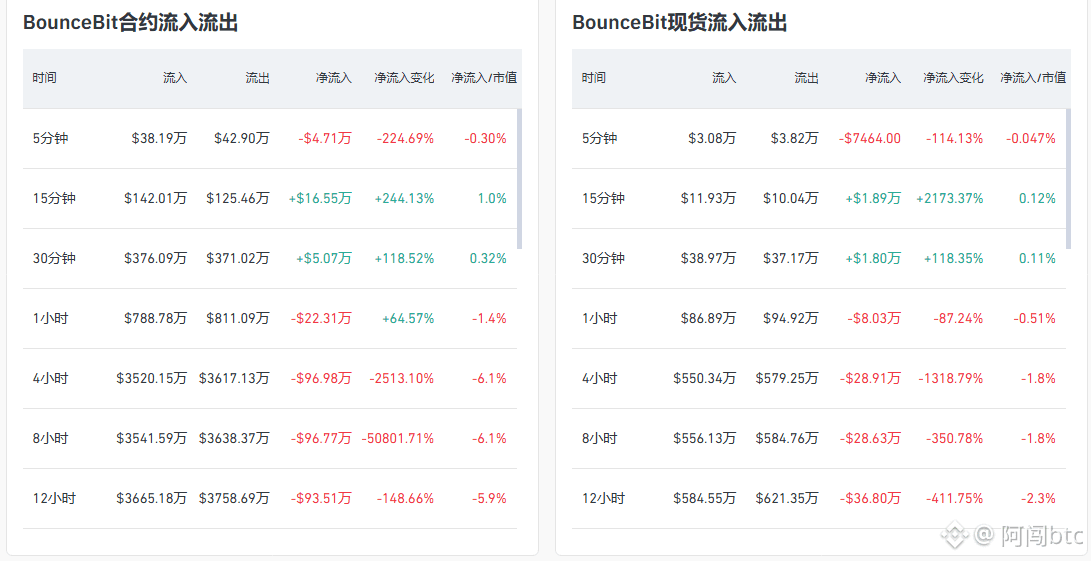Click the Binance watermark logo icon

coord(955,534)
